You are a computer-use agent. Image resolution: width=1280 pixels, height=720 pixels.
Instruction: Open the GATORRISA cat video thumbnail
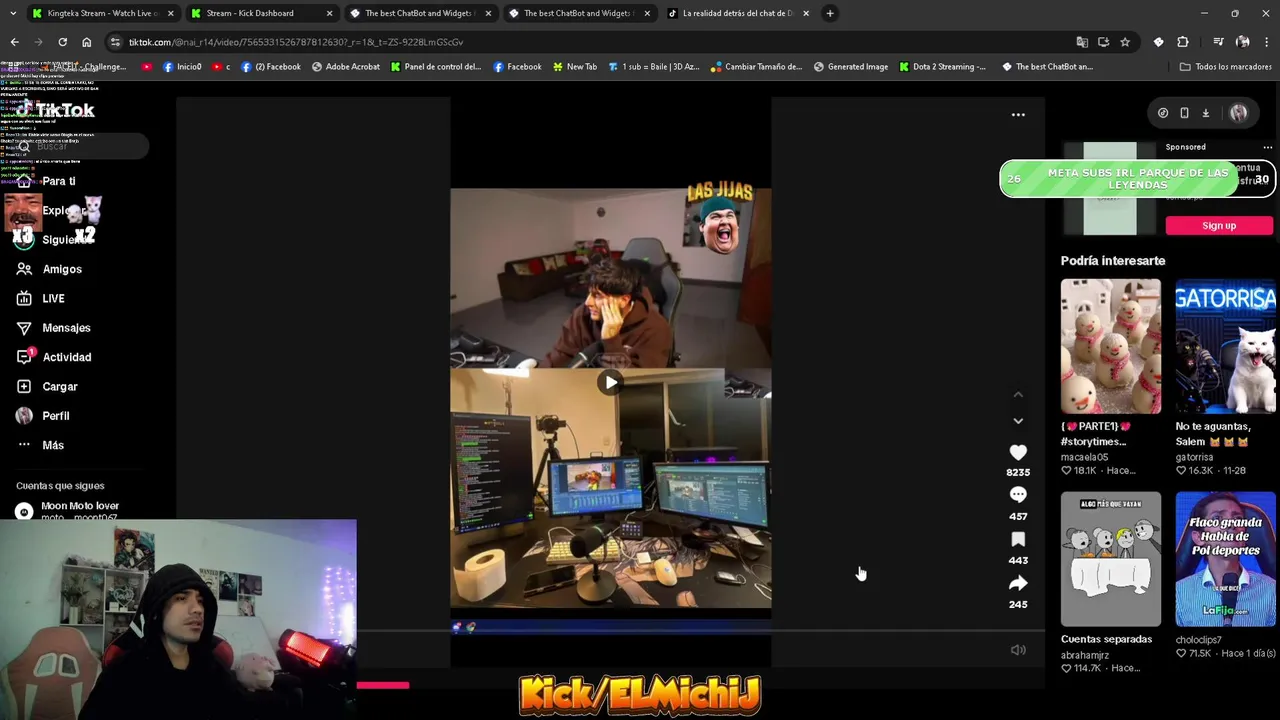coord(1225,346)
